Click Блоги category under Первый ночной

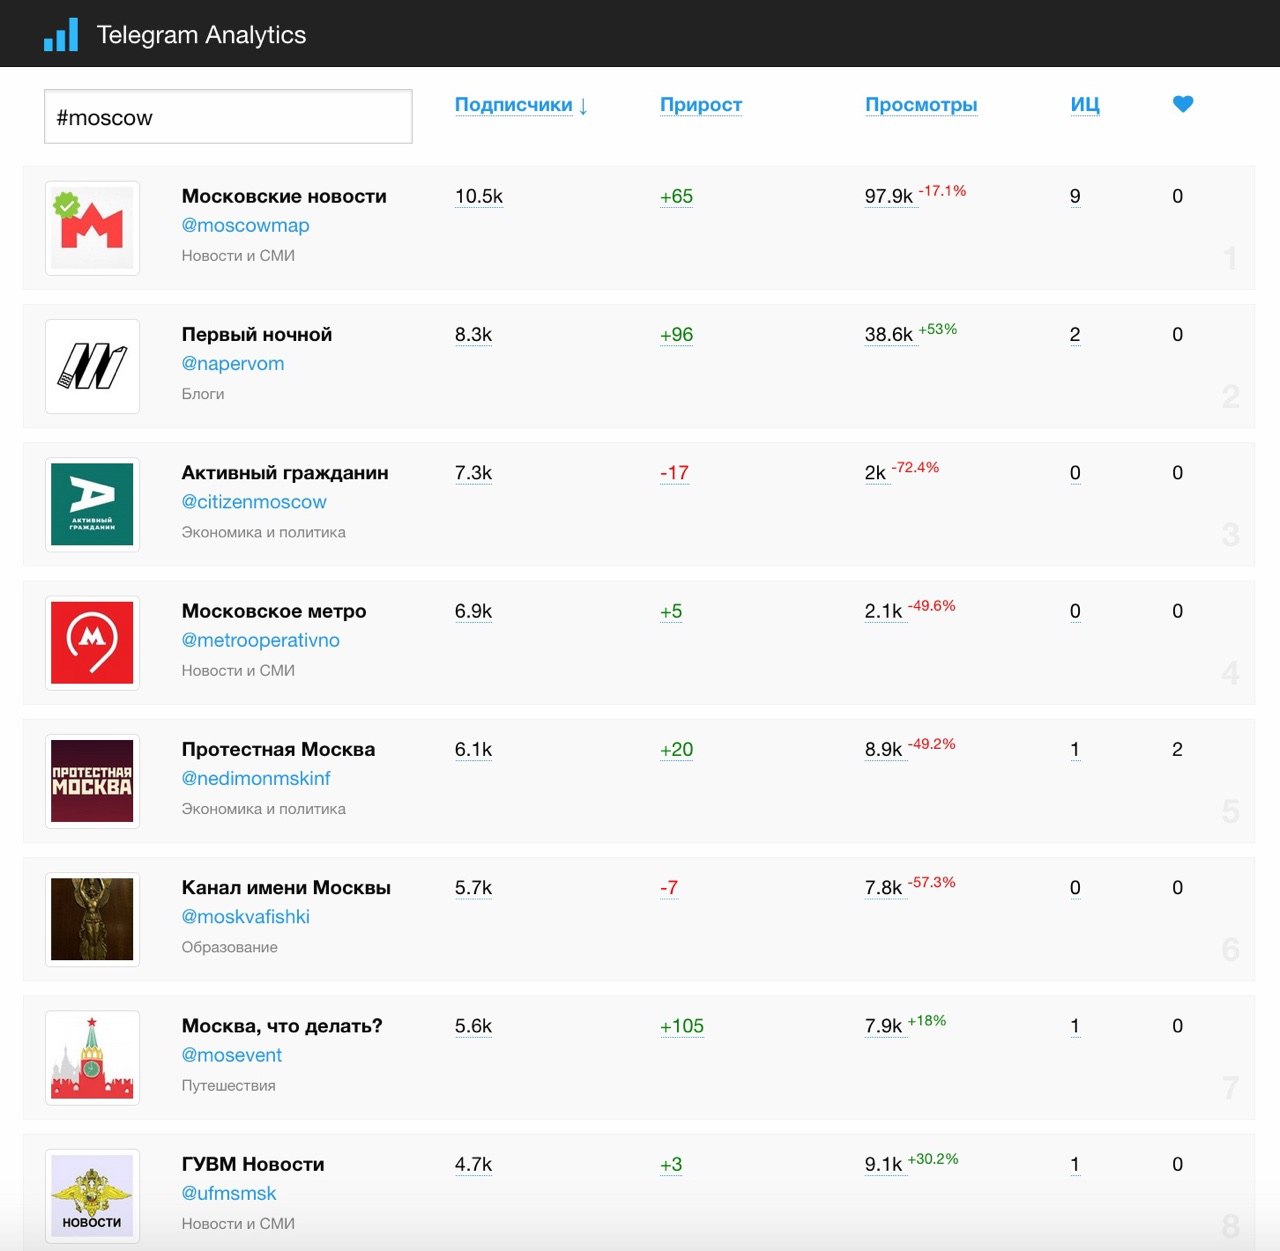[x=203, y=394]
